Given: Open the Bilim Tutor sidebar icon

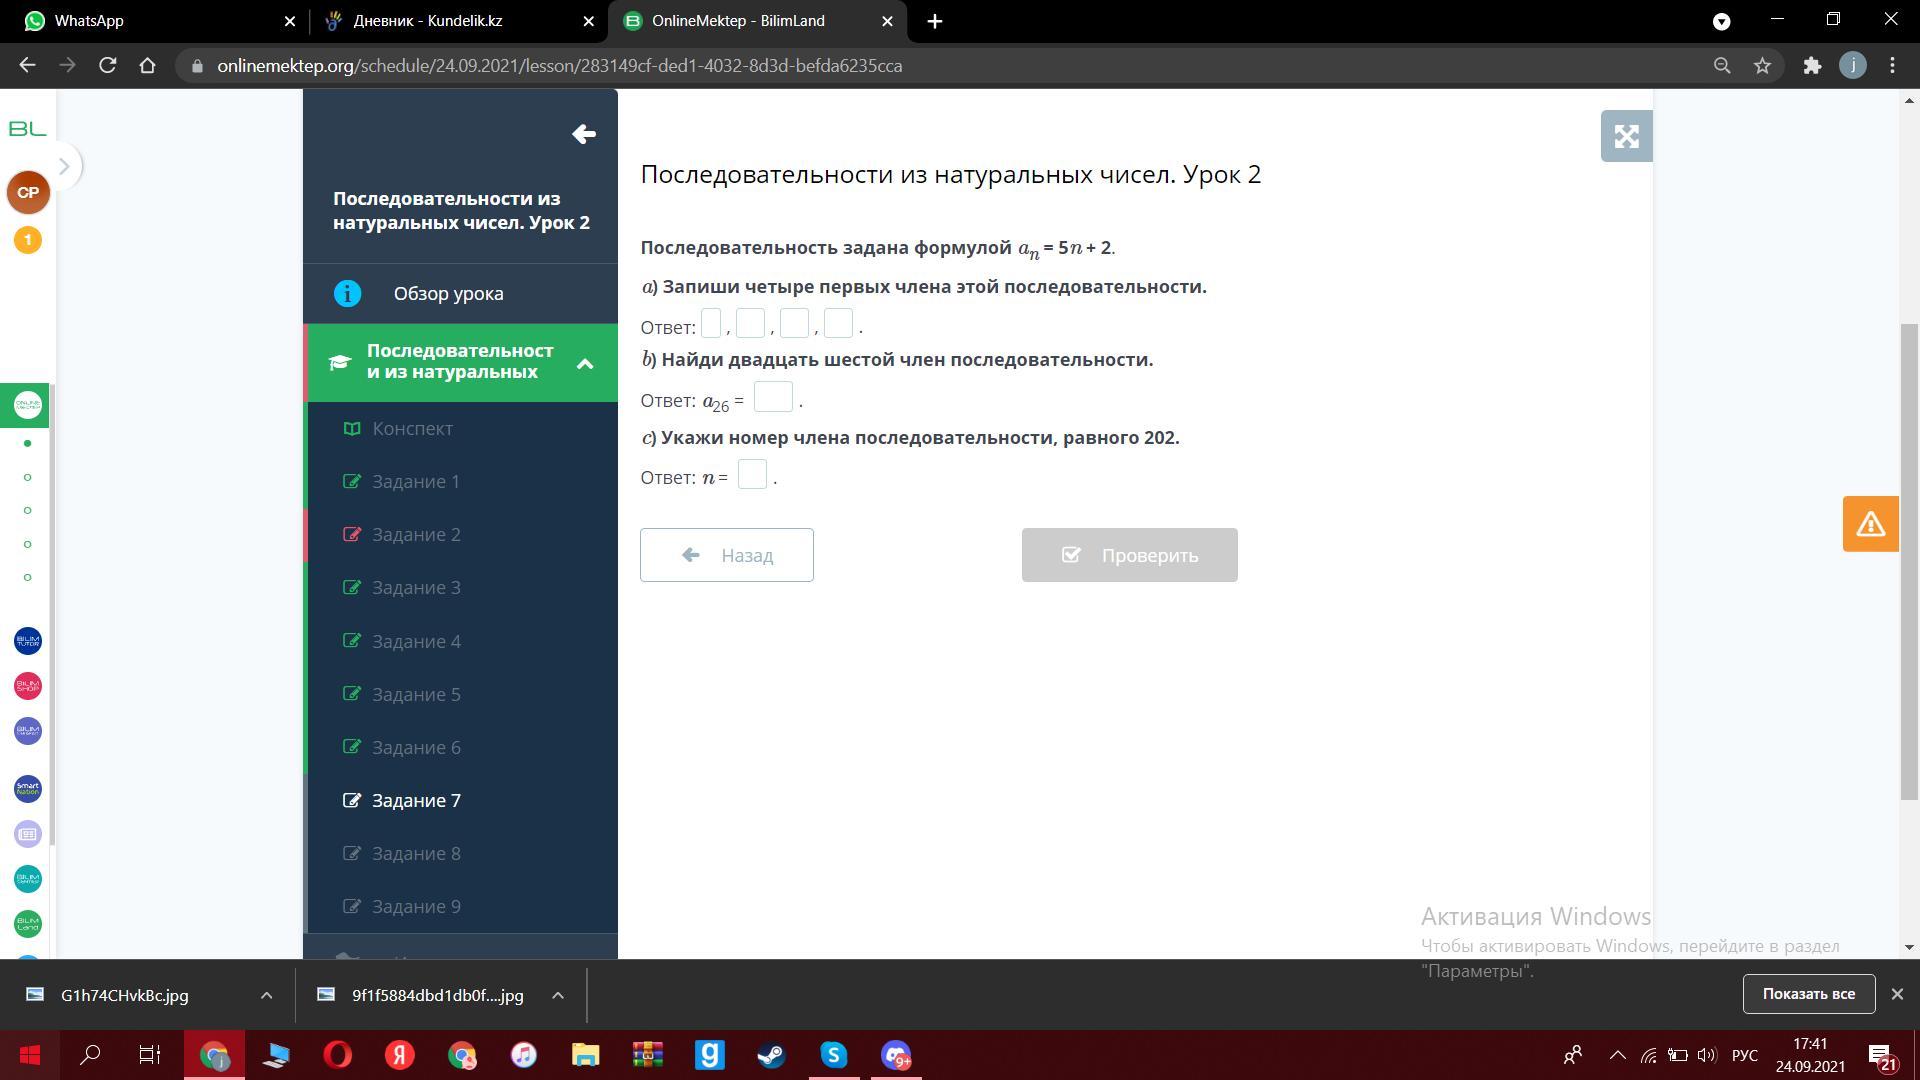Looking at the screenshot, I should point(28,641).
